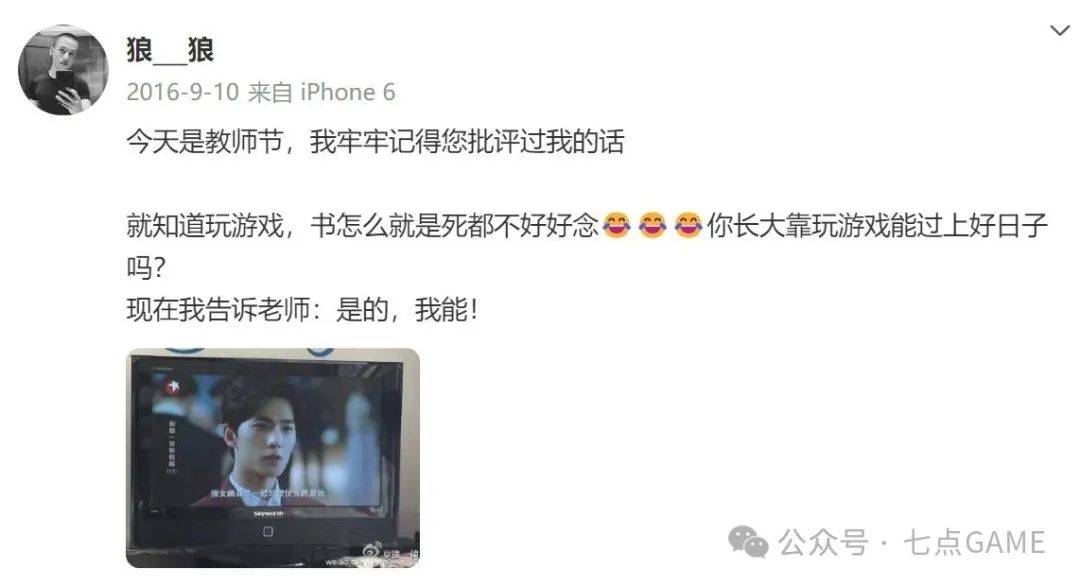Open the 狼__狼 username profile link
The image size is (1080, 586).
[170, 50]
